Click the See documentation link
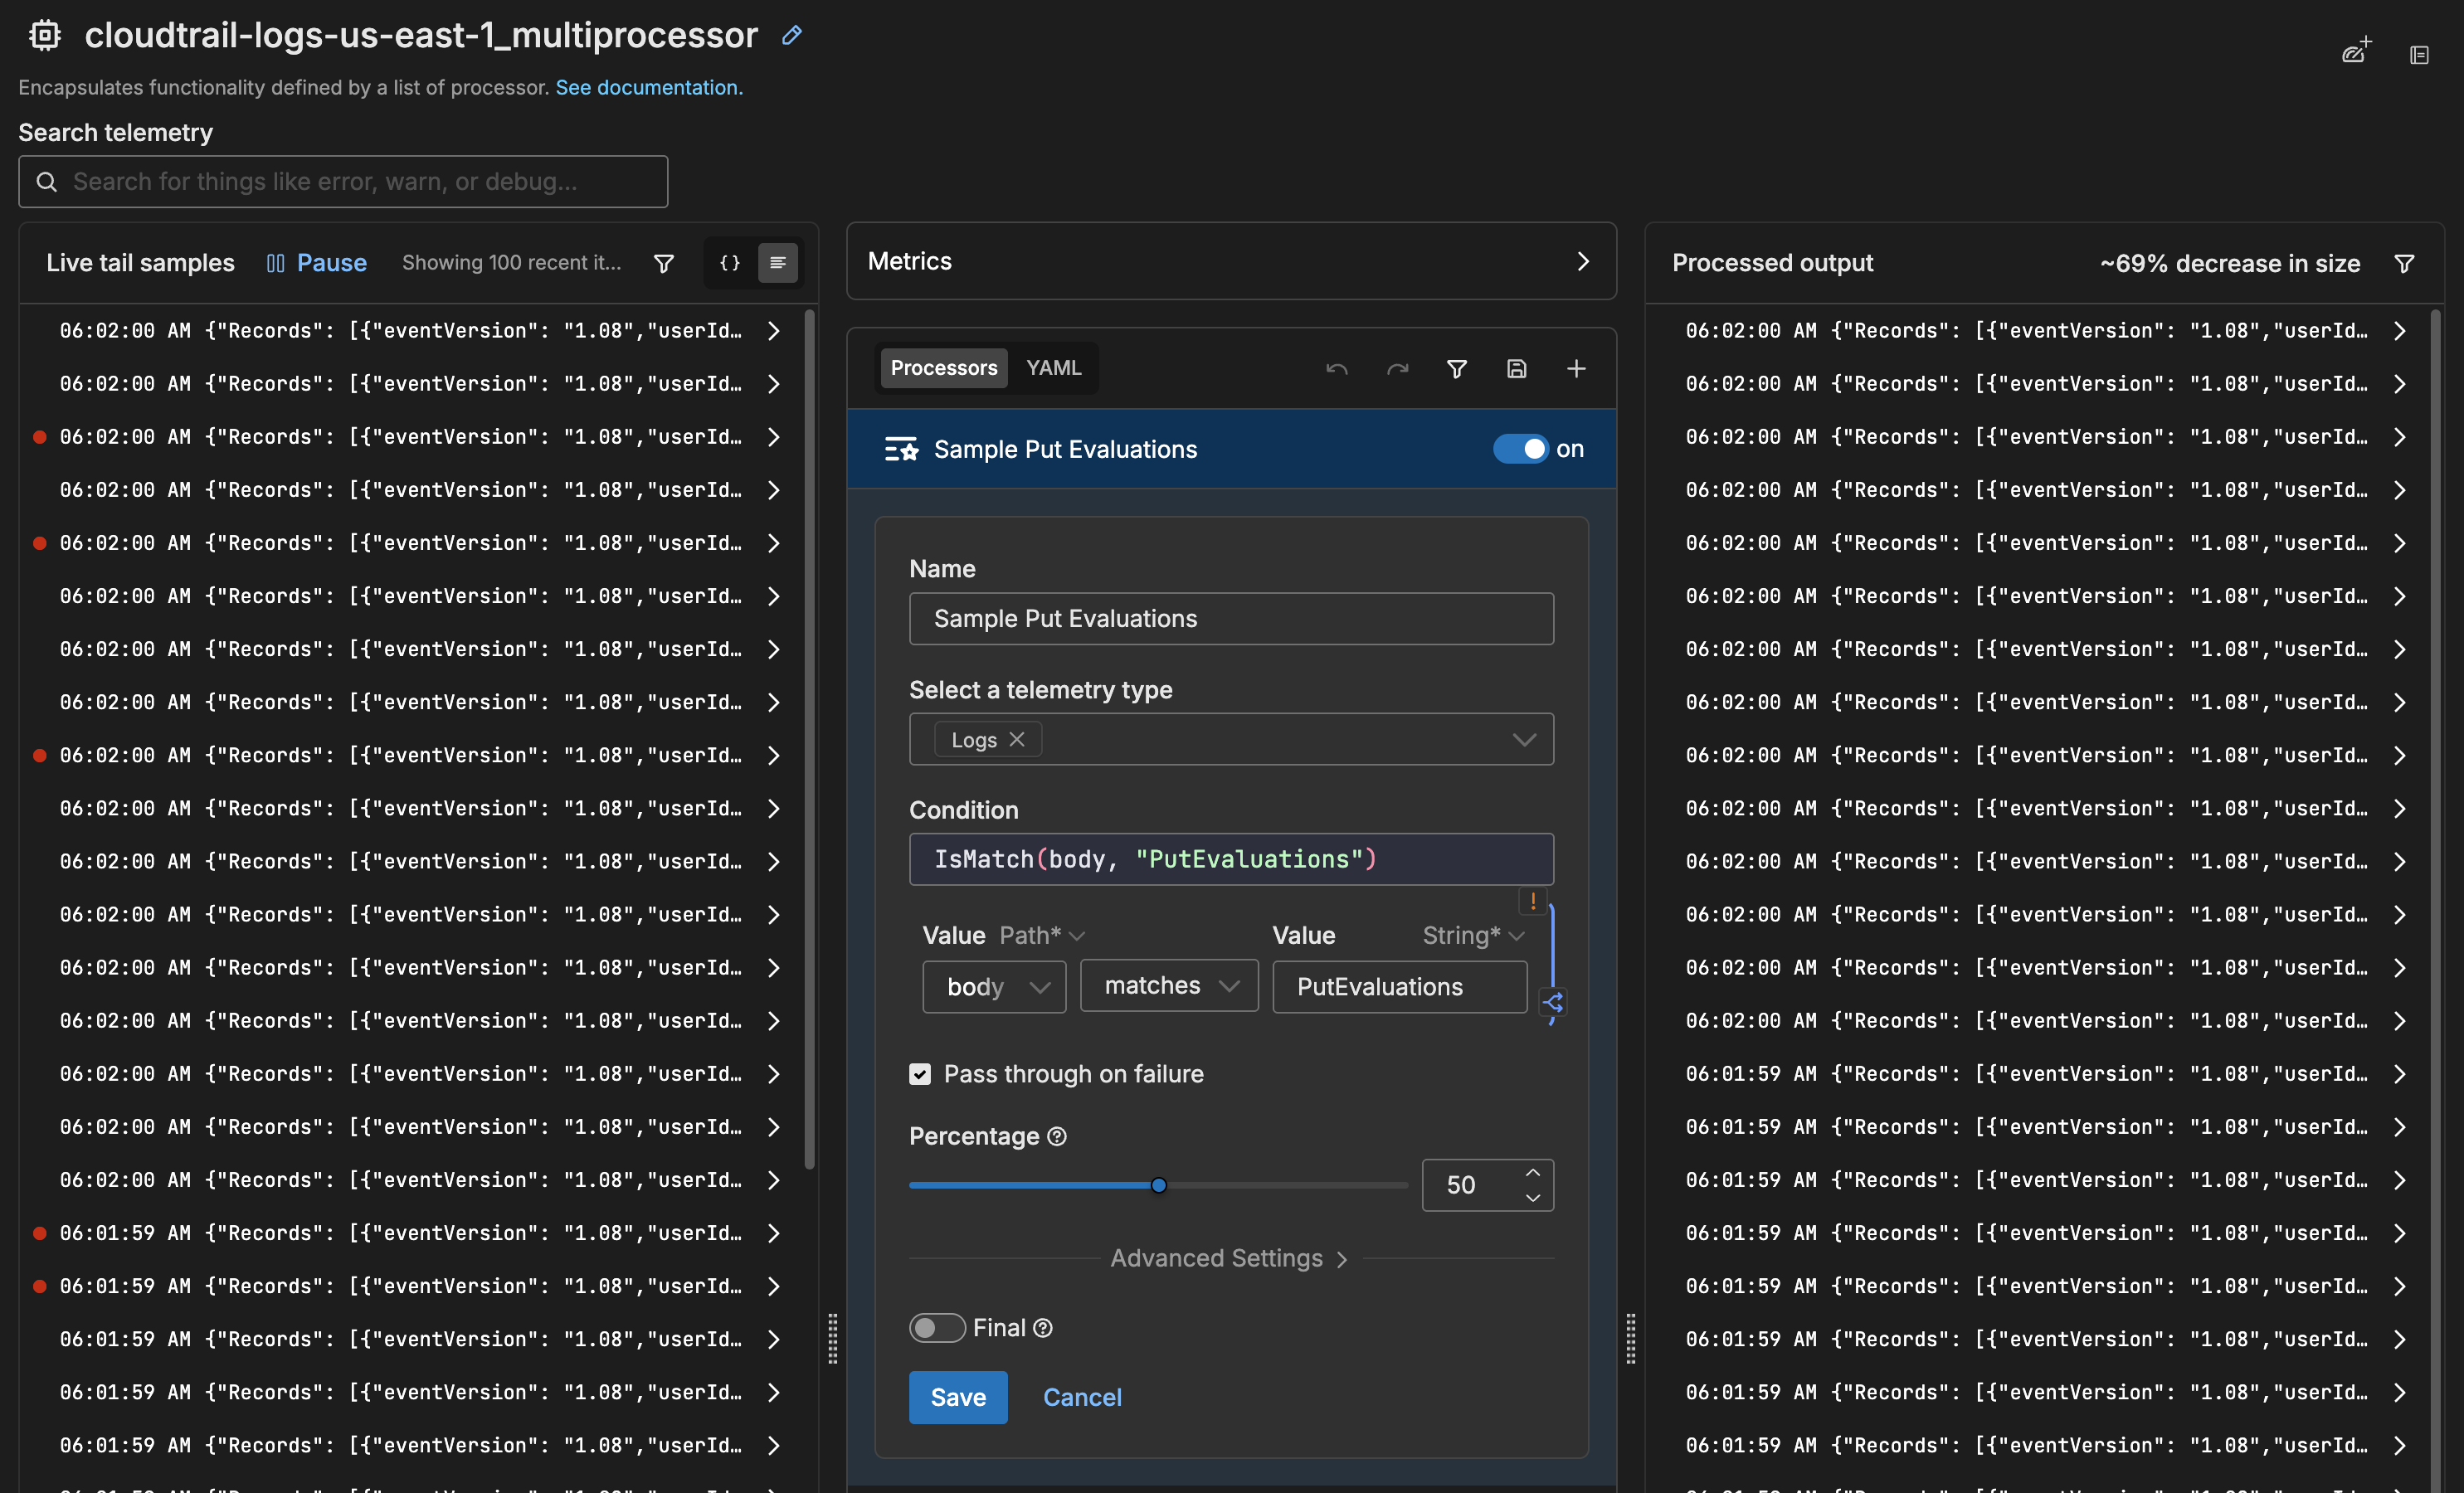The height and width of the screenshot is (1493, 2464). [x=648, y=87]
